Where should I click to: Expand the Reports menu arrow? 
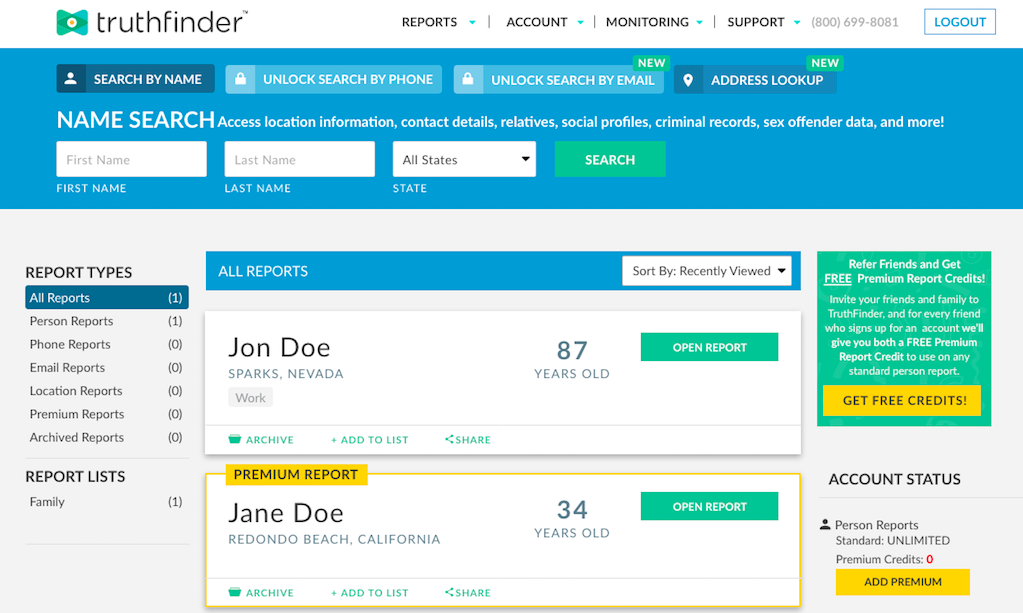[472, 23]
